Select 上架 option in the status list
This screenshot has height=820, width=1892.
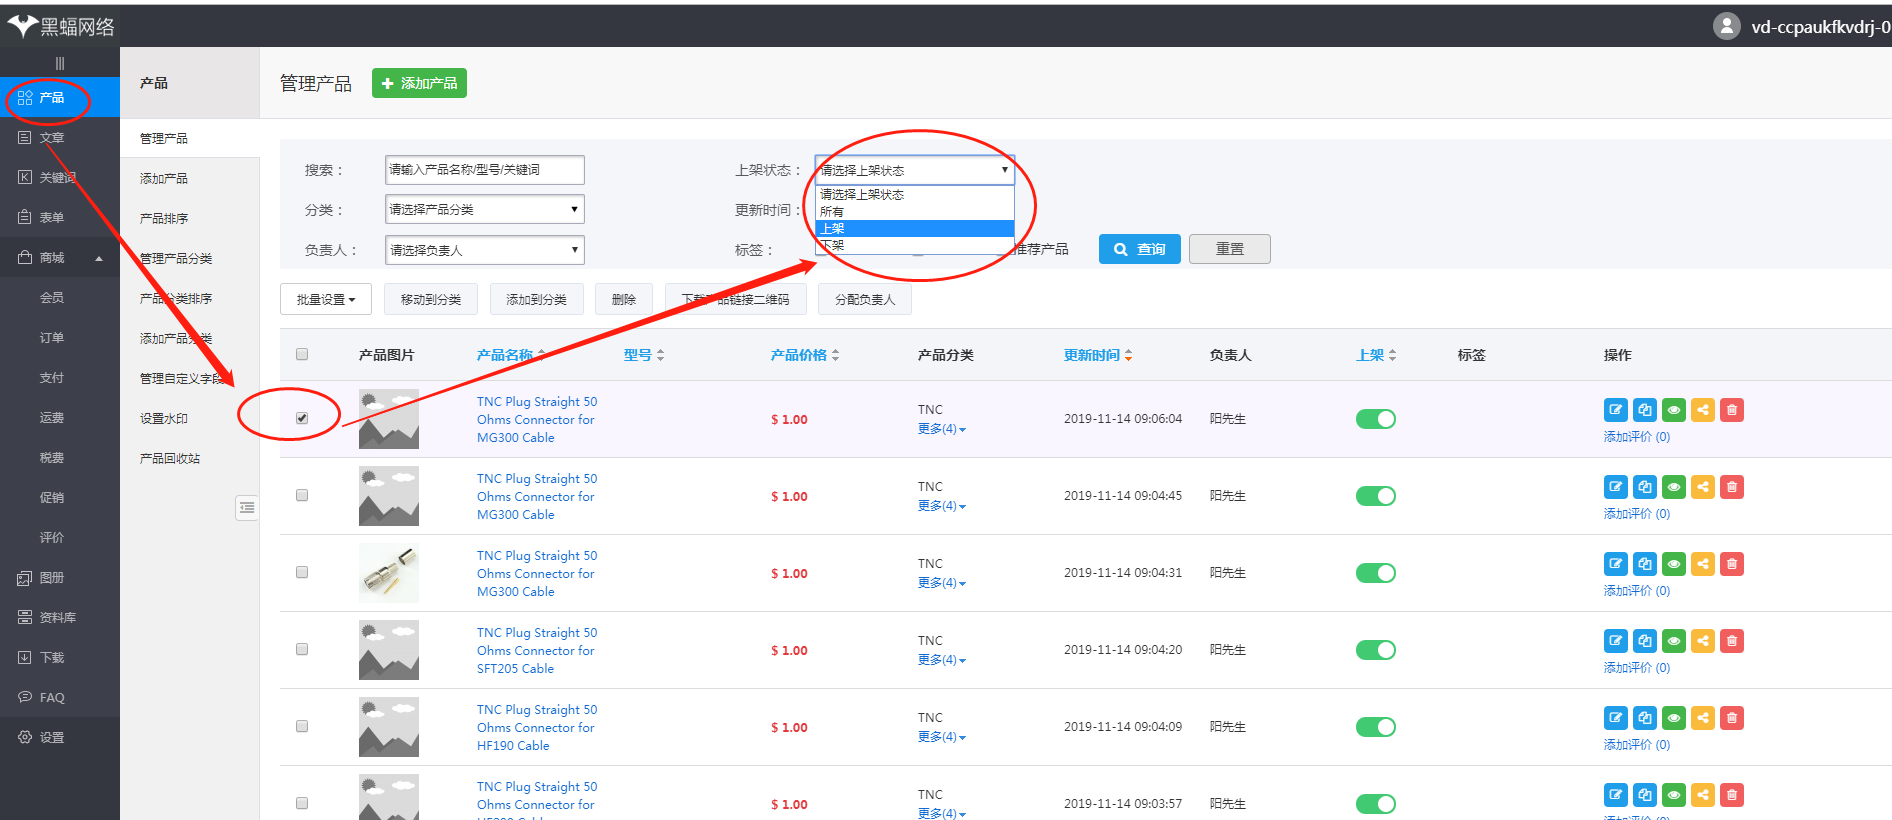914,228
